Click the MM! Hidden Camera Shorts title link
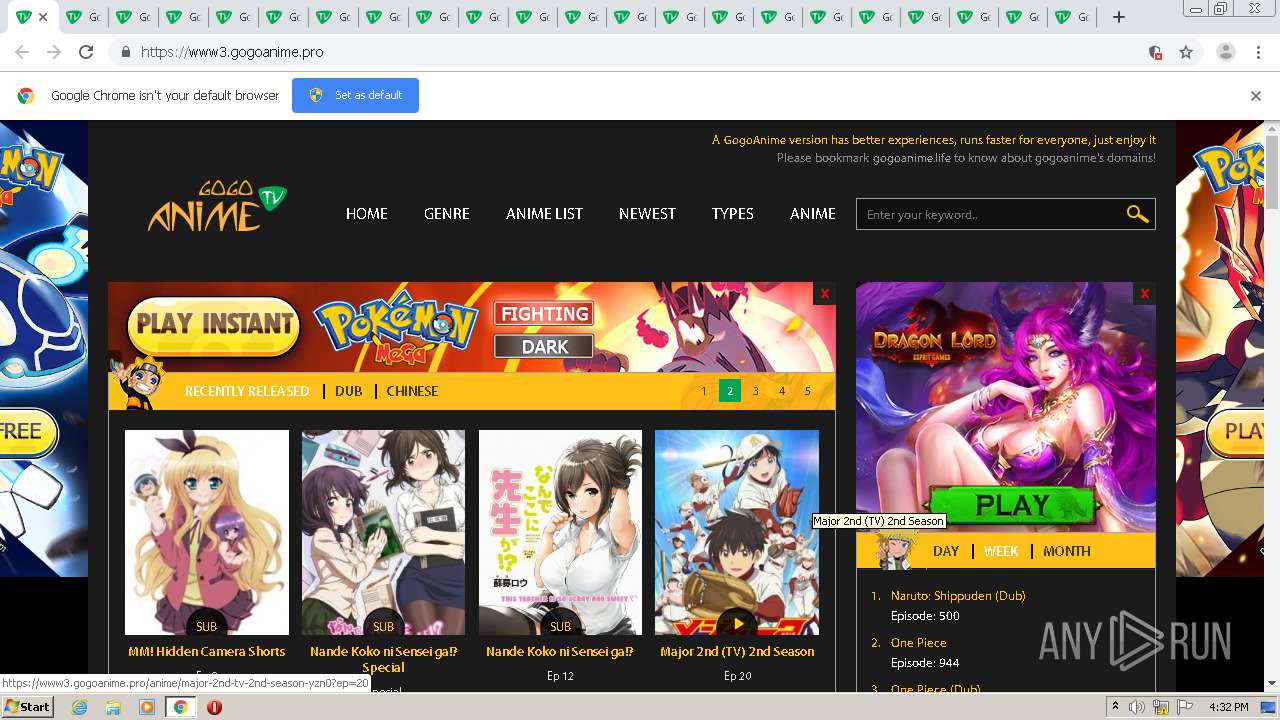 [207, 651]
